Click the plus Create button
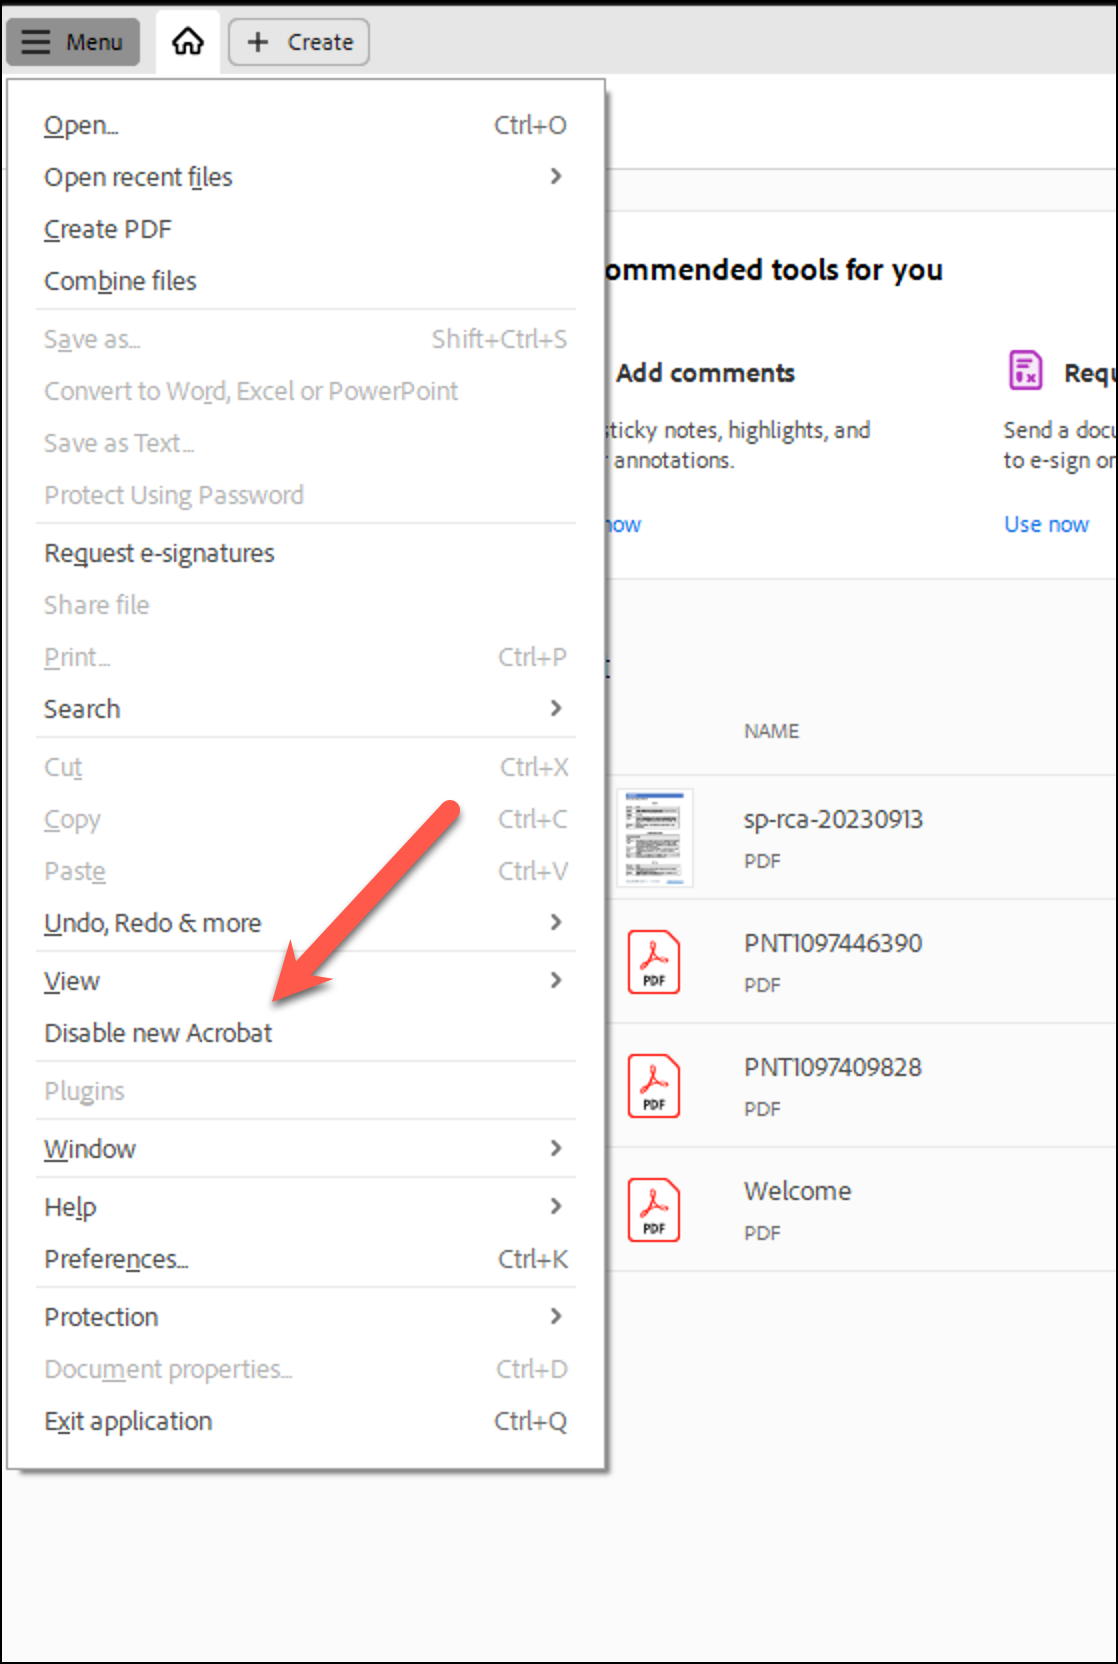 pyautogui.click(x=299, y=42)
